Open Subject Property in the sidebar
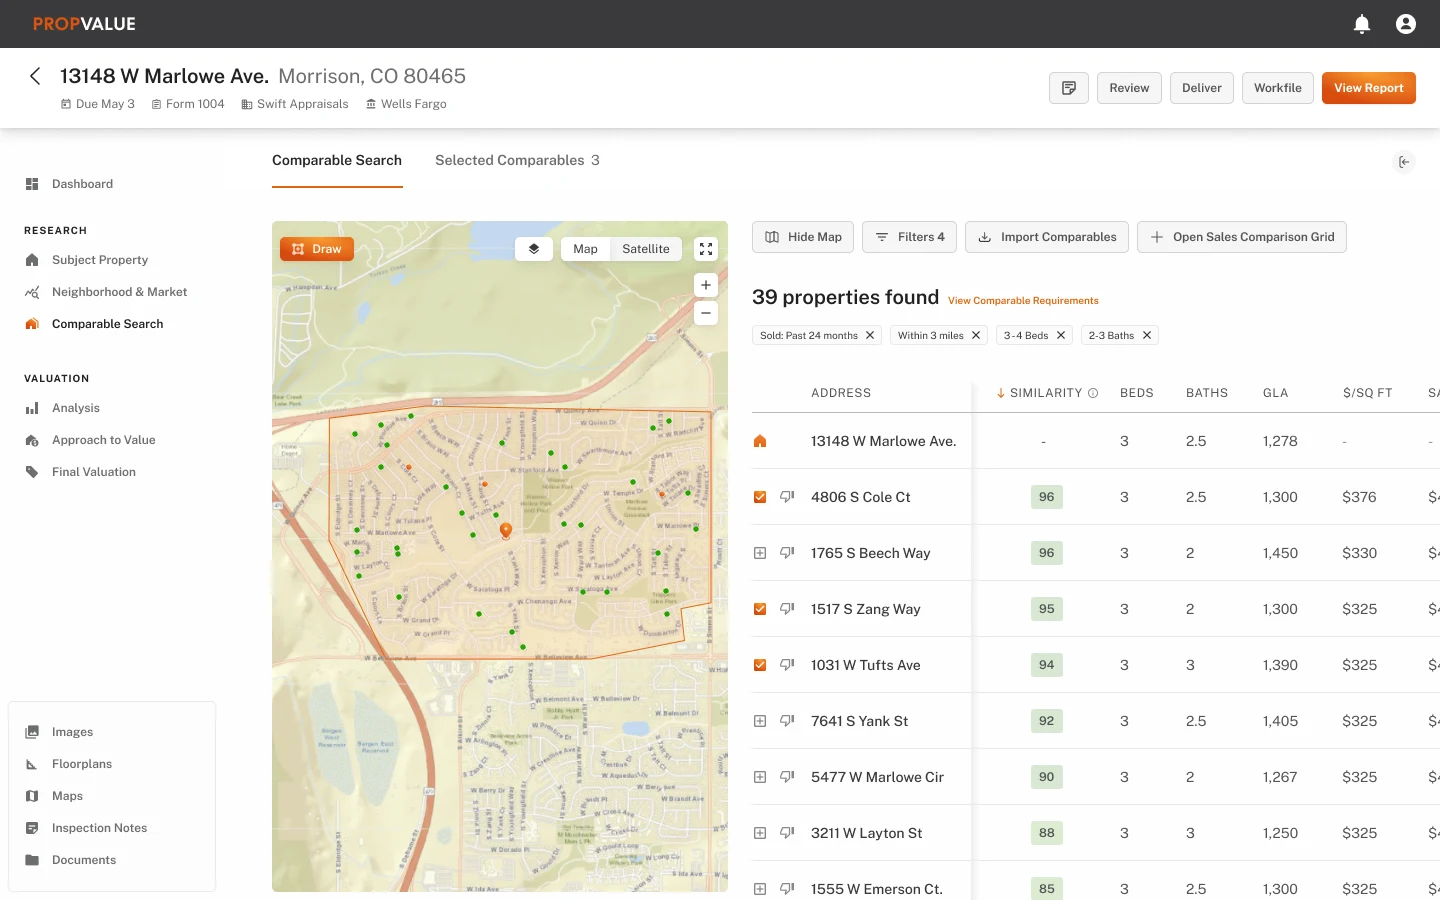 (x=100, y=260)
